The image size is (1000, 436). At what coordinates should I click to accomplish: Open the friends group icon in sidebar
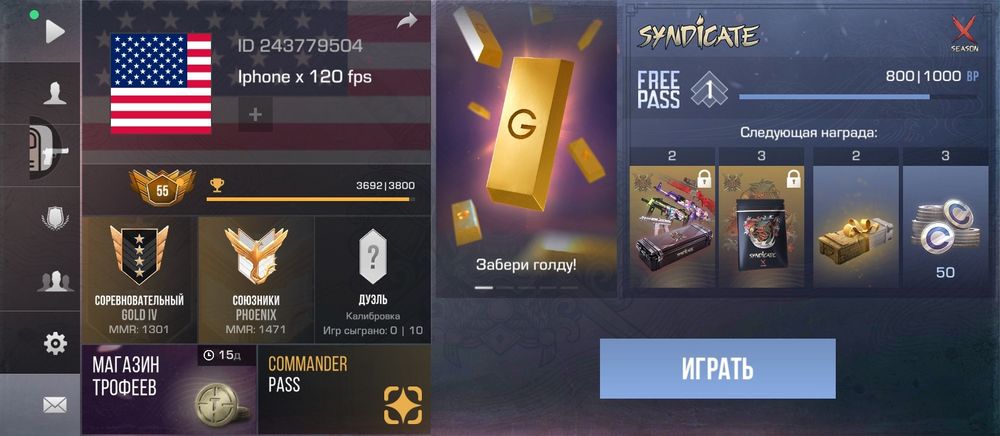click(x=55, y=281)
